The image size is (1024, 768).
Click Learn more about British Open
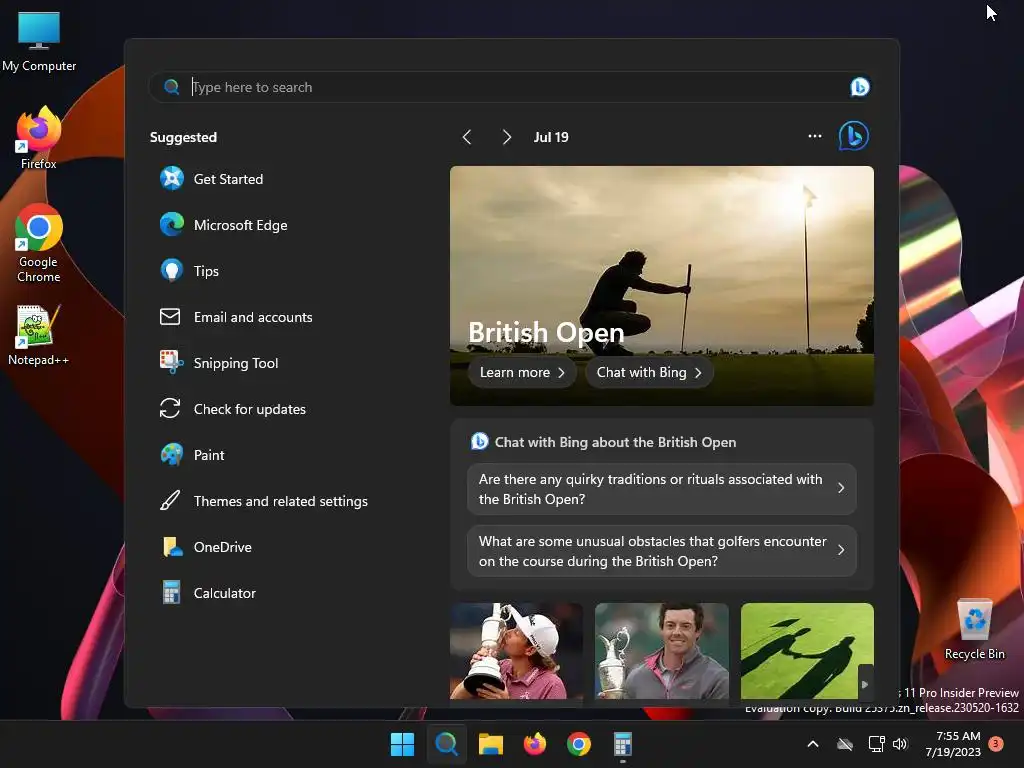[x=522, y=372]
